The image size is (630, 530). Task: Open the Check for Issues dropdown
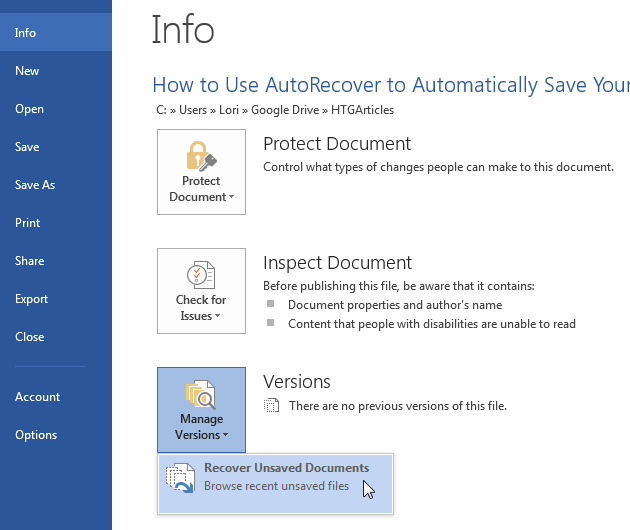(218, 317)
